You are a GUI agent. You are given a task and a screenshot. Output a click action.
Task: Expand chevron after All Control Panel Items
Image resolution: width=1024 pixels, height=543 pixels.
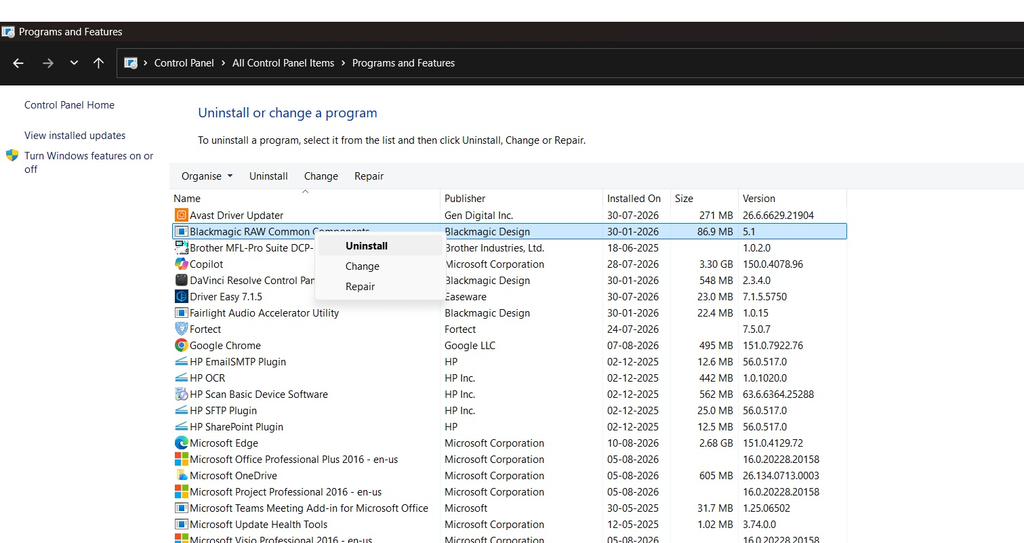[343, 63]
